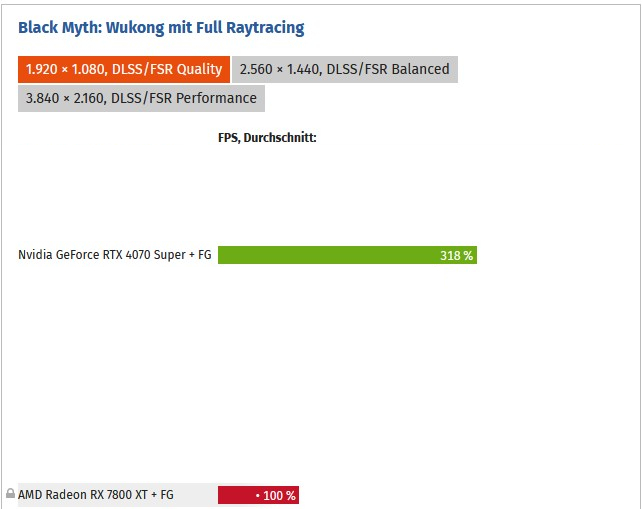Click the red RX 7800 XT bar
Viewport: 642px width, 509px height.
pos(258,495)
